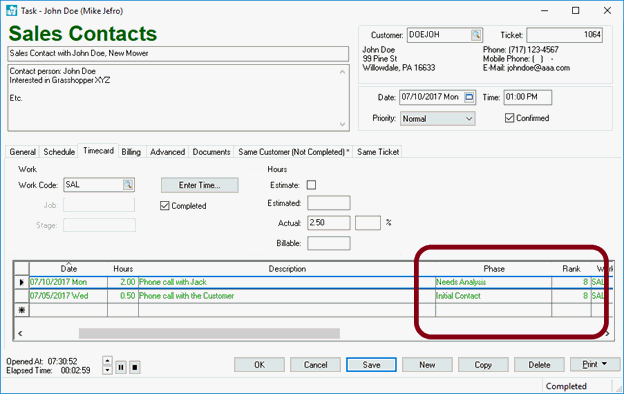Enable the Estimate checkbox
This screenshot has width=624, height=394.
pyautogui.click(x=312, y=185)
